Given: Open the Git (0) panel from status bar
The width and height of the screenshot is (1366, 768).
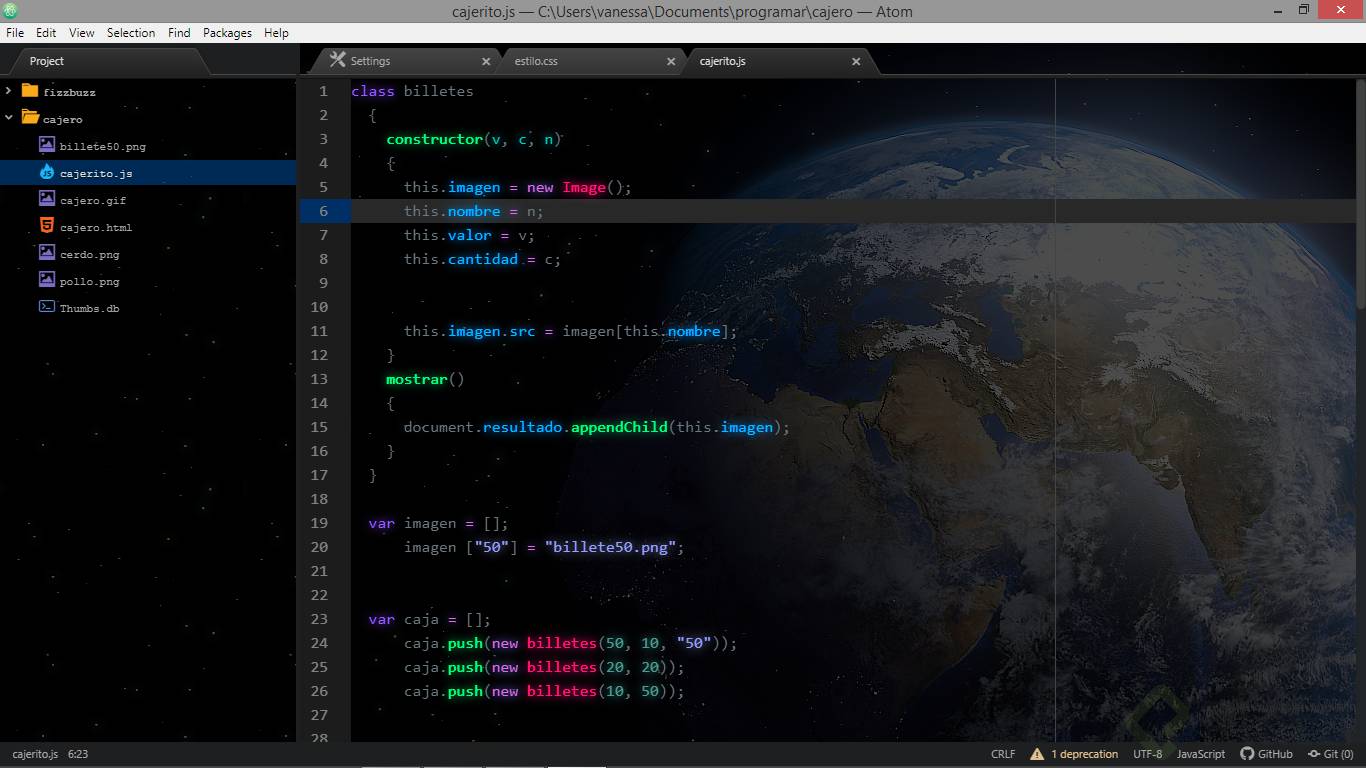Looking at the screenshot, I should [x=1330, y=754].
